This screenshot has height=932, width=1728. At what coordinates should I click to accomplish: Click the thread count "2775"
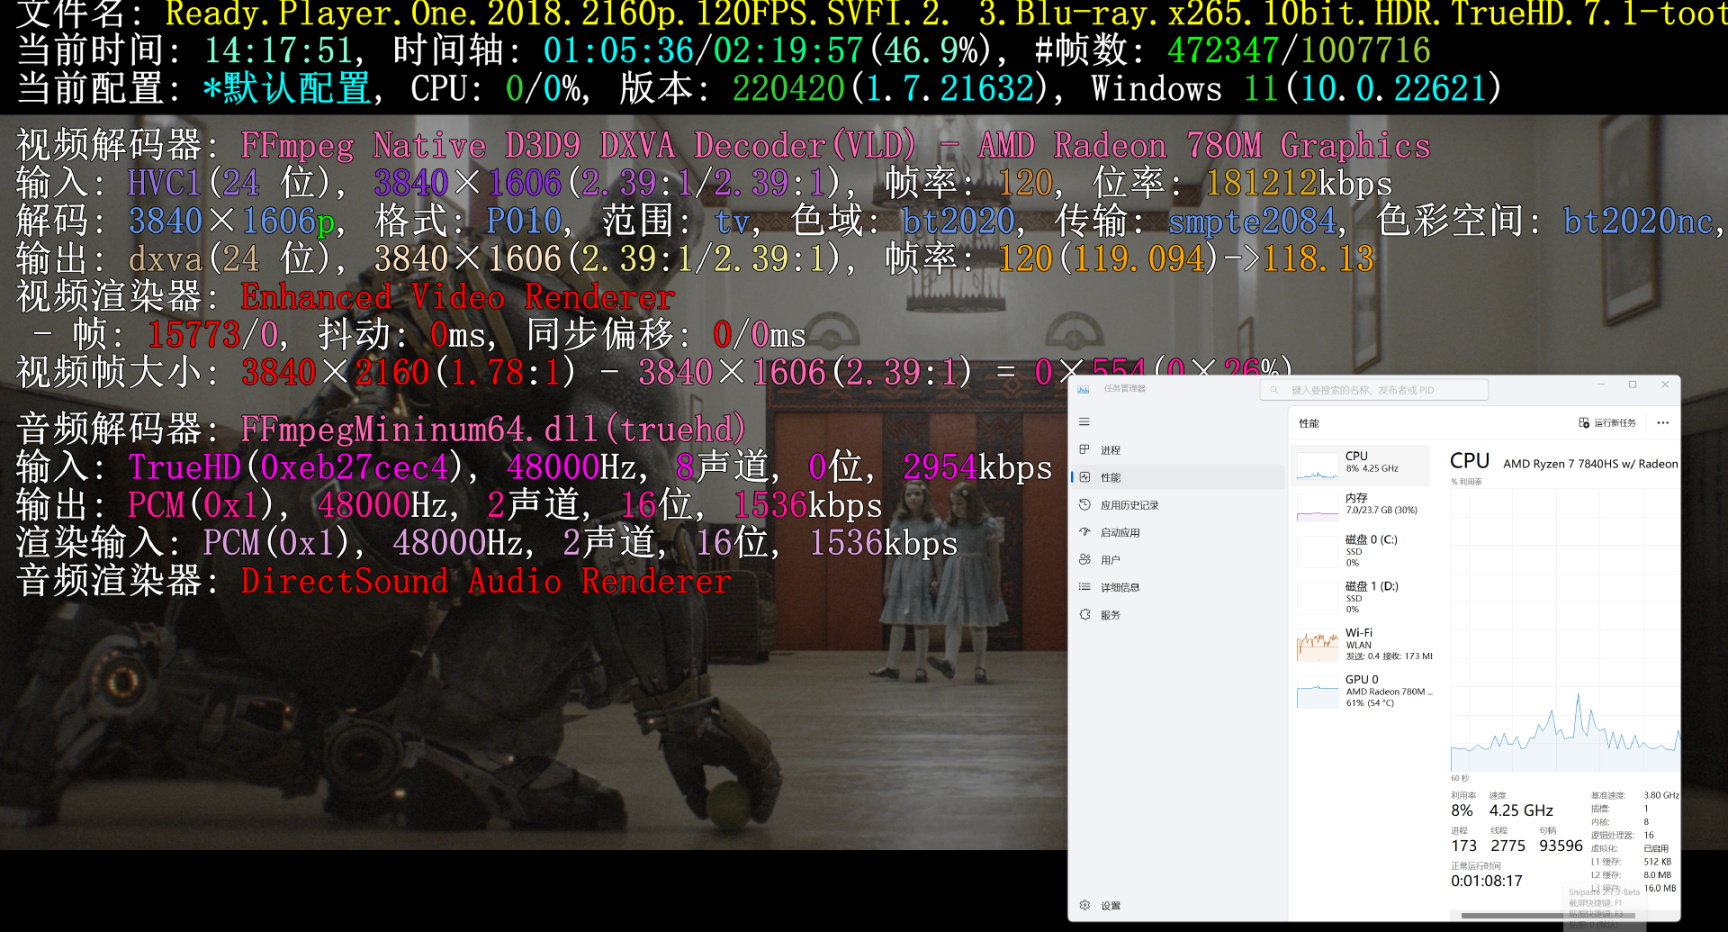point(1508,846)
